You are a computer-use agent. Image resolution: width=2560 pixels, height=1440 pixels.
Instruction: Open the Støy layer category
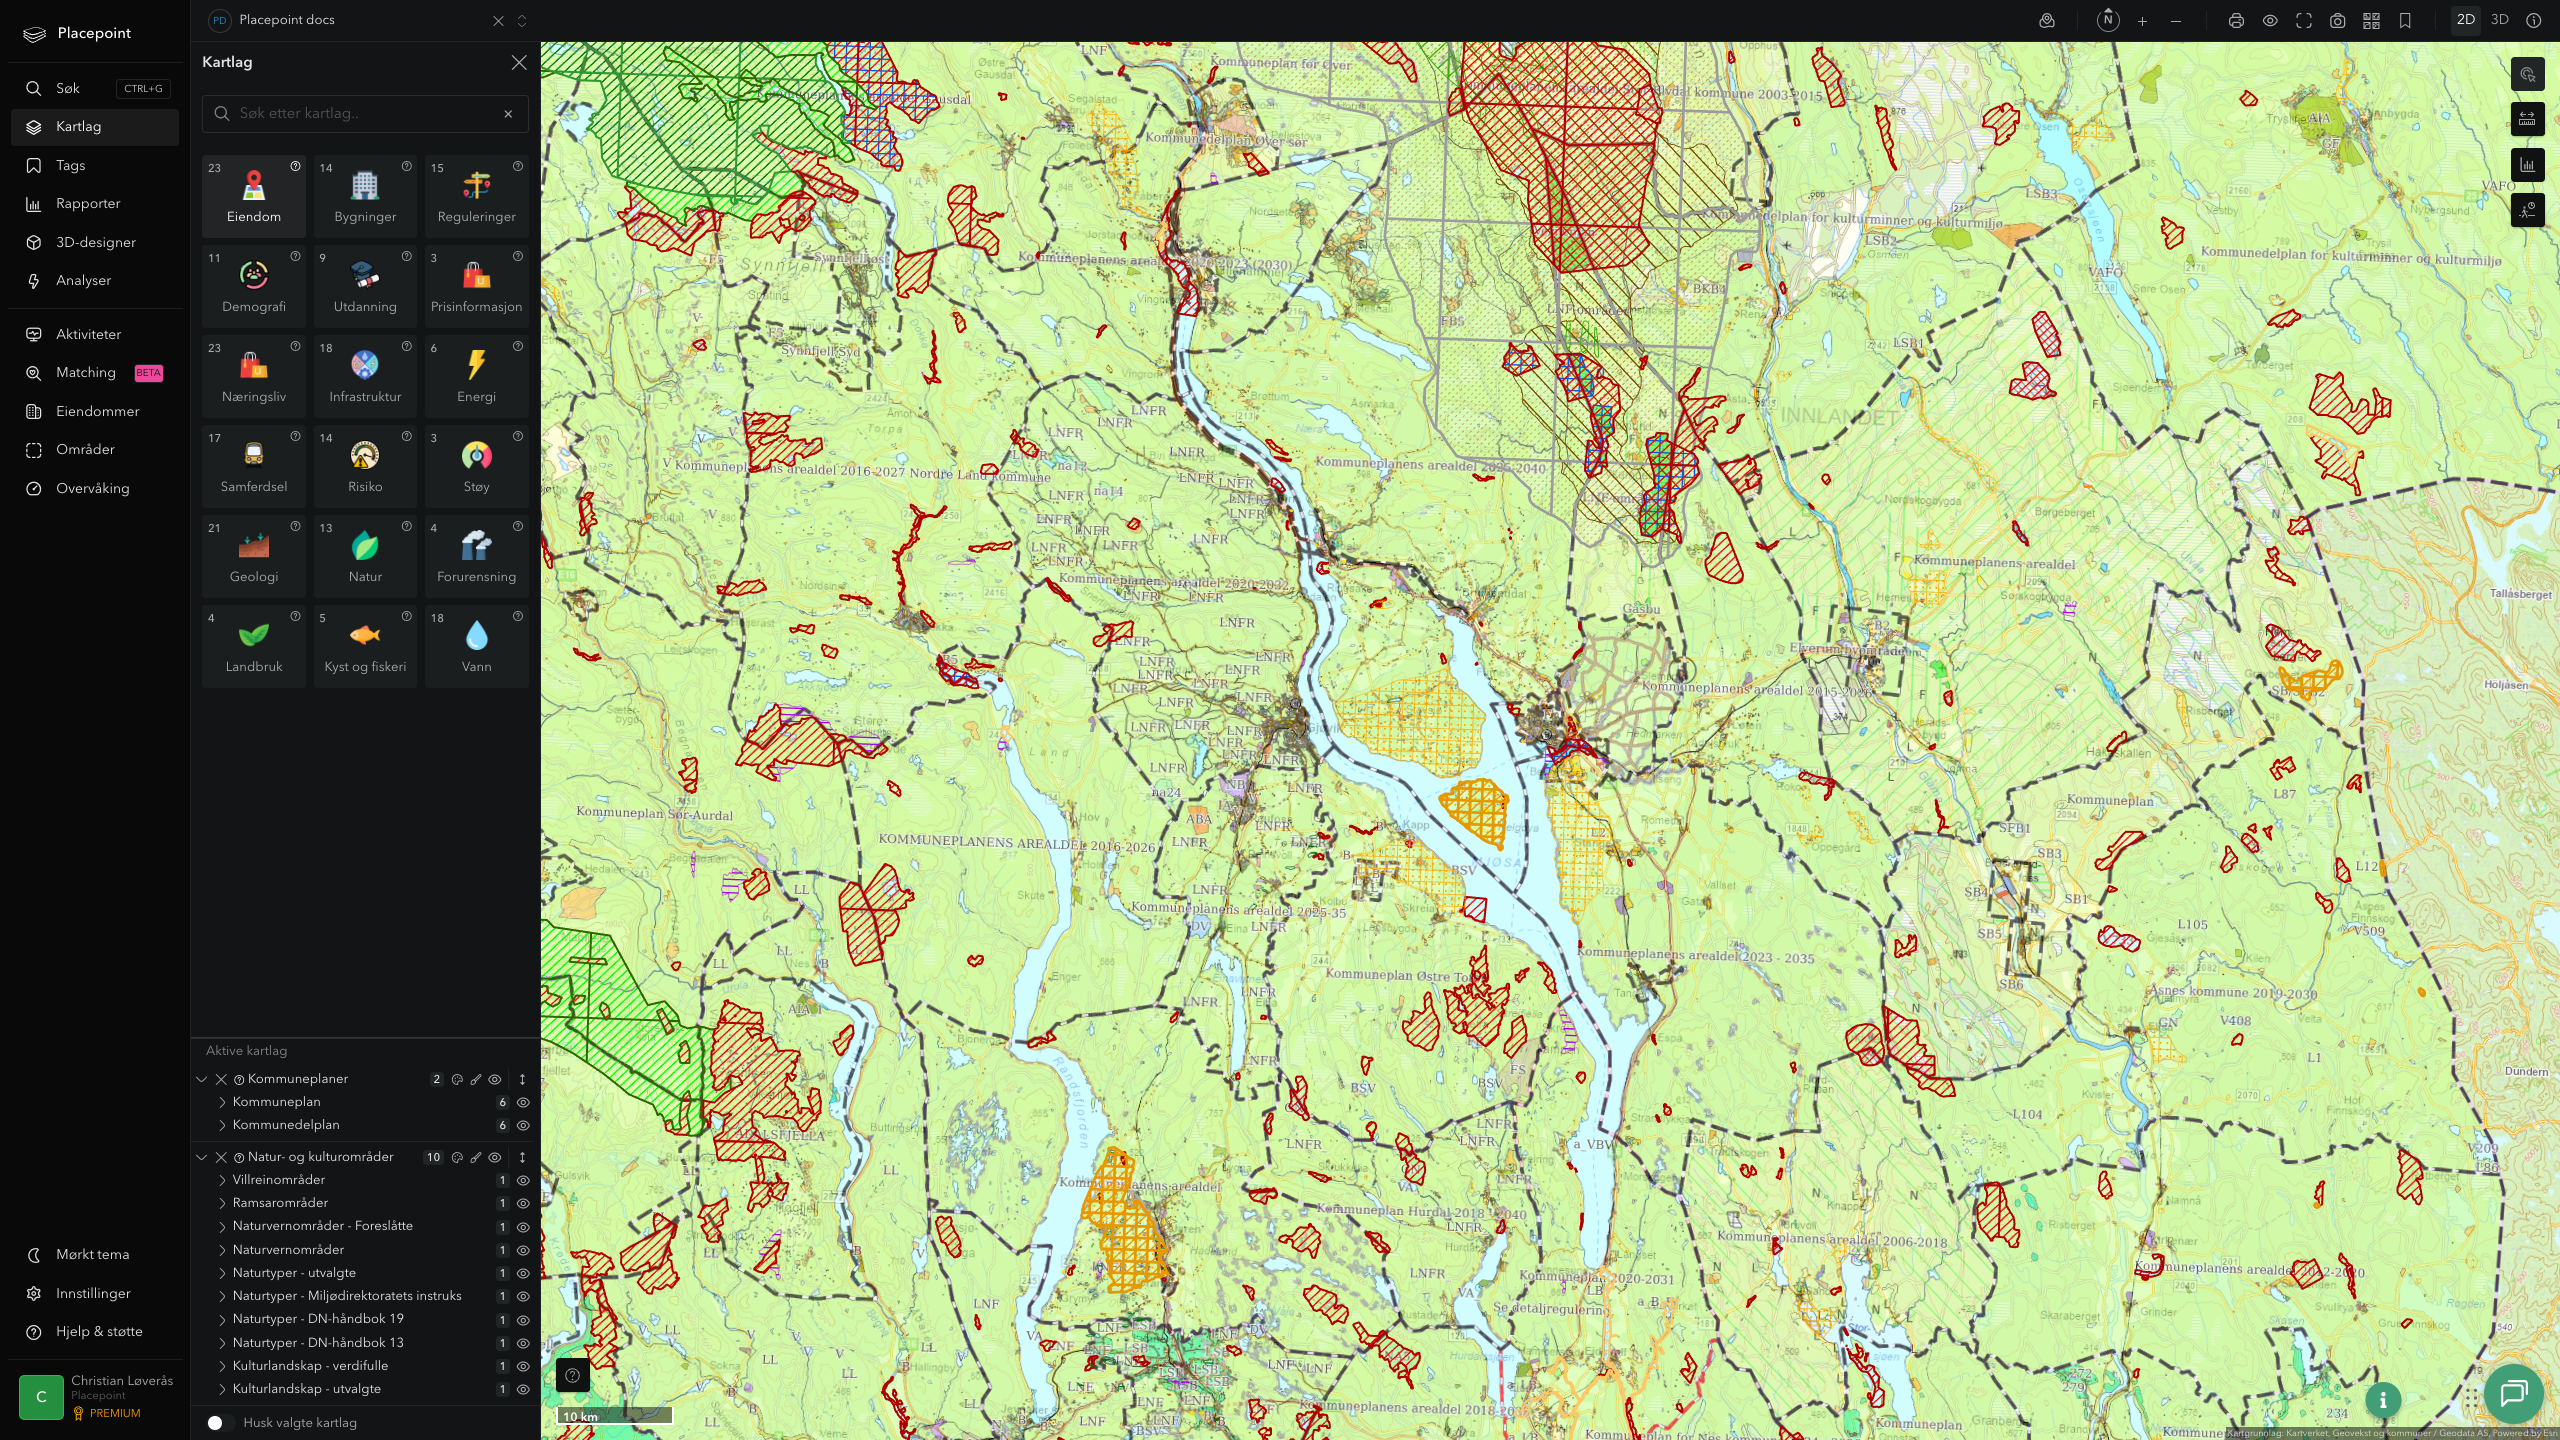(476, 465)
